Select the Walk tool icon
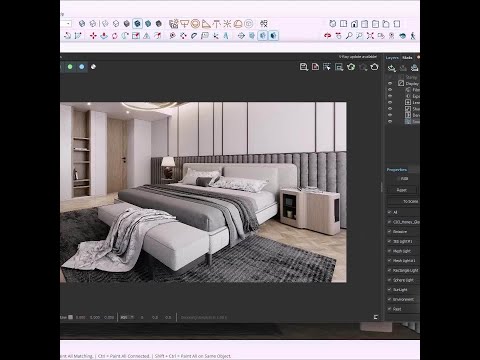The width and height of the screenshot is (480, 360). pyautogui.click(x=413, y=36)
